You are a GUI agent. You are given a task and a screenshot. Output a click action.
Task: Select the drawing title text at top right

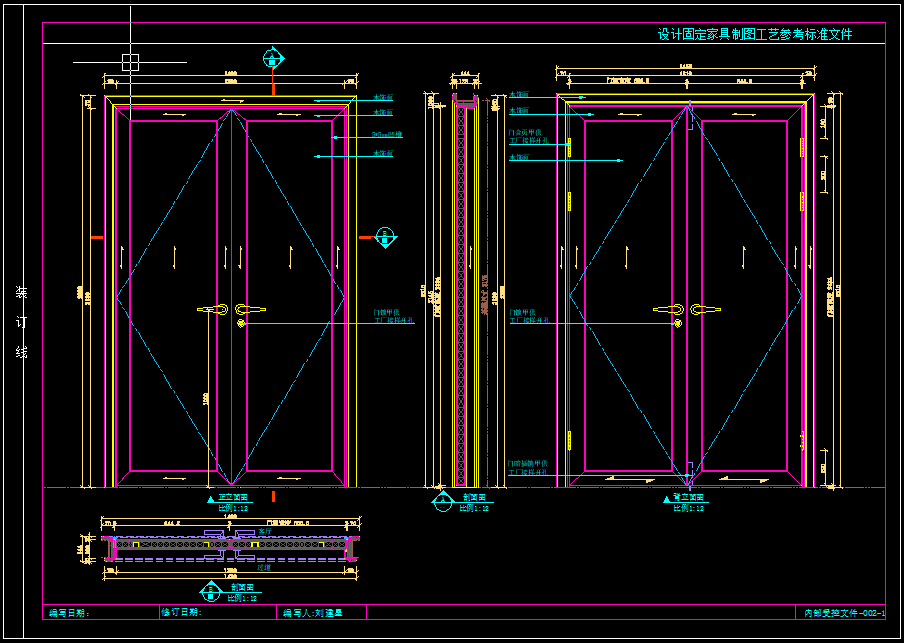pos(755,34)
